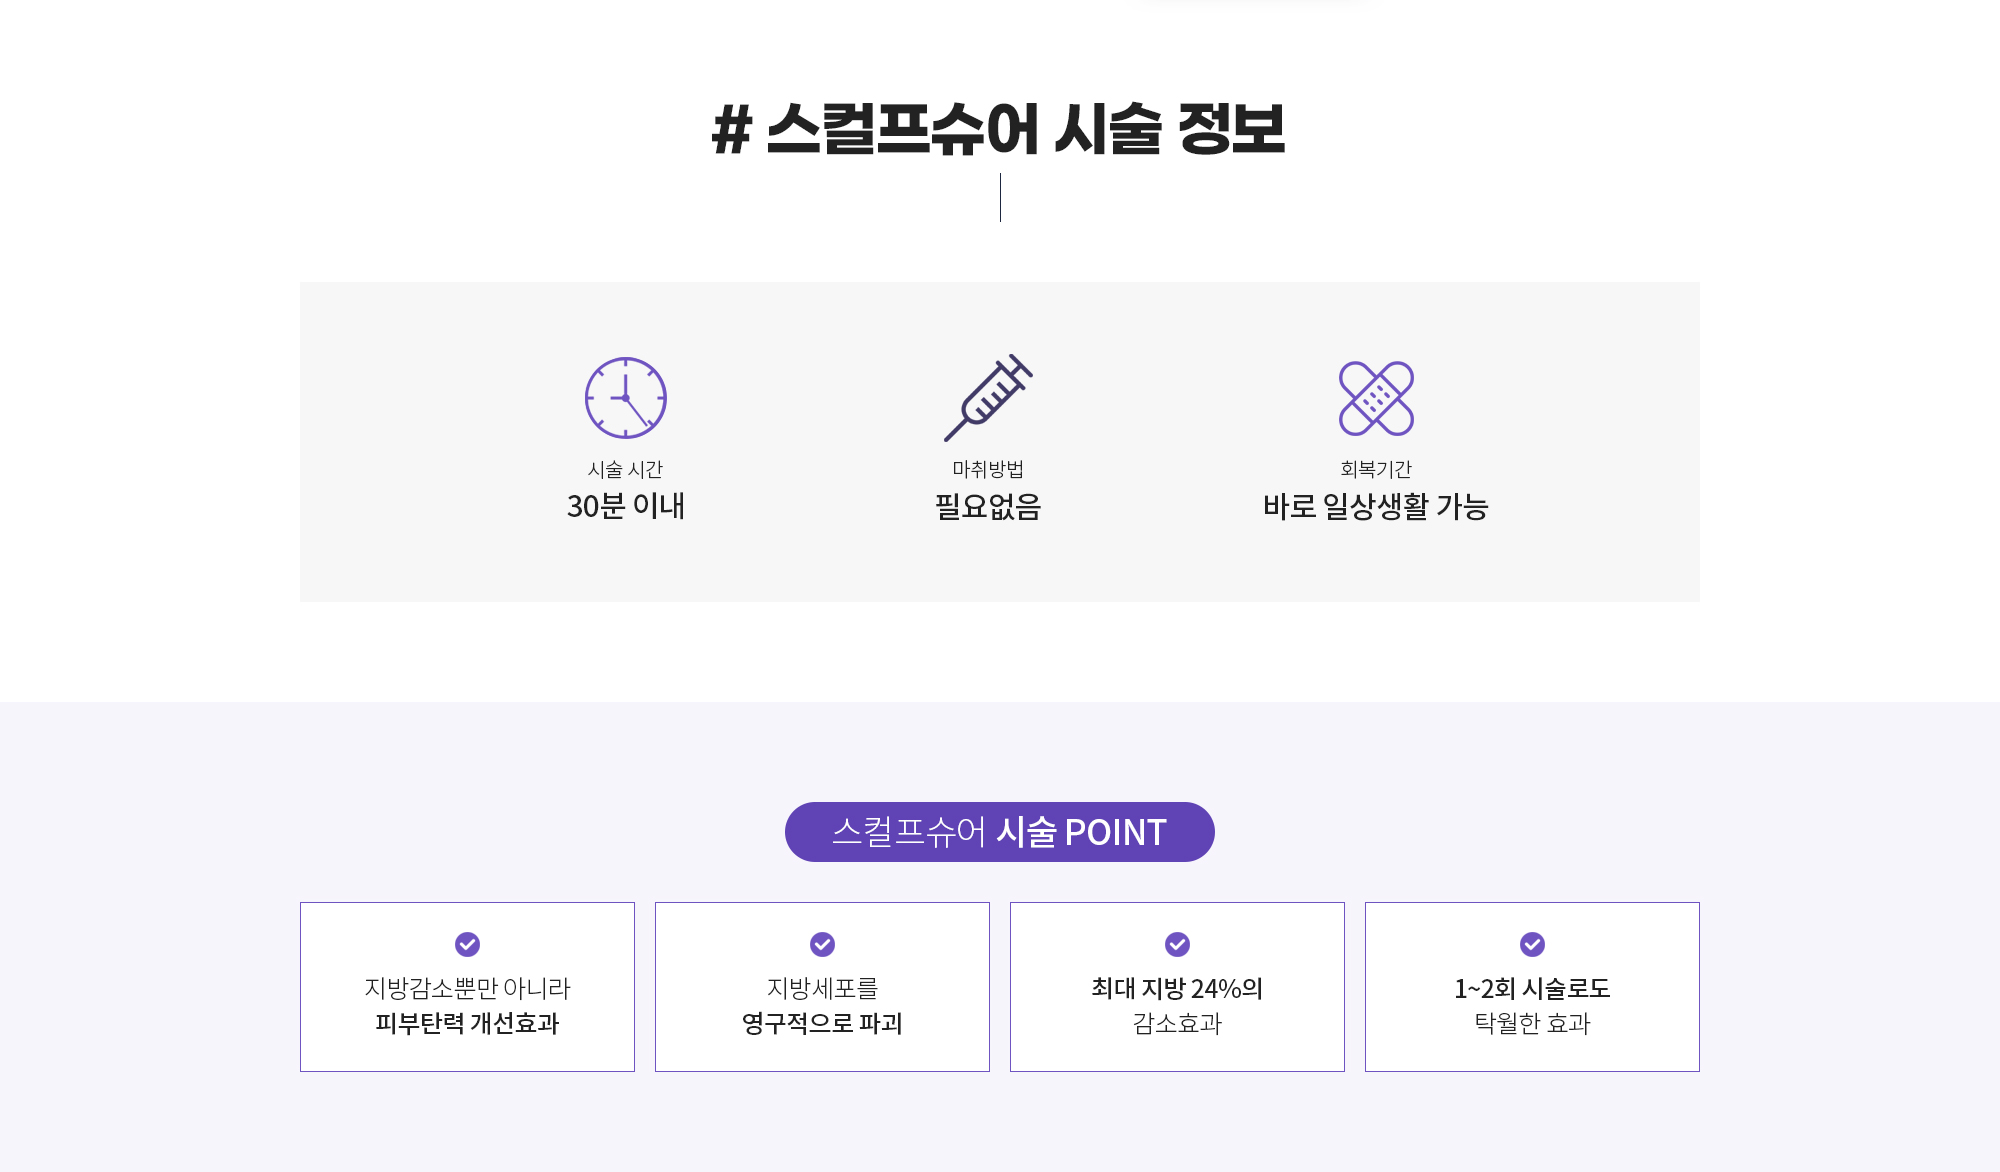Click the 마취방법 label
Viewport: 2000px width, 1172px height.
988,469
